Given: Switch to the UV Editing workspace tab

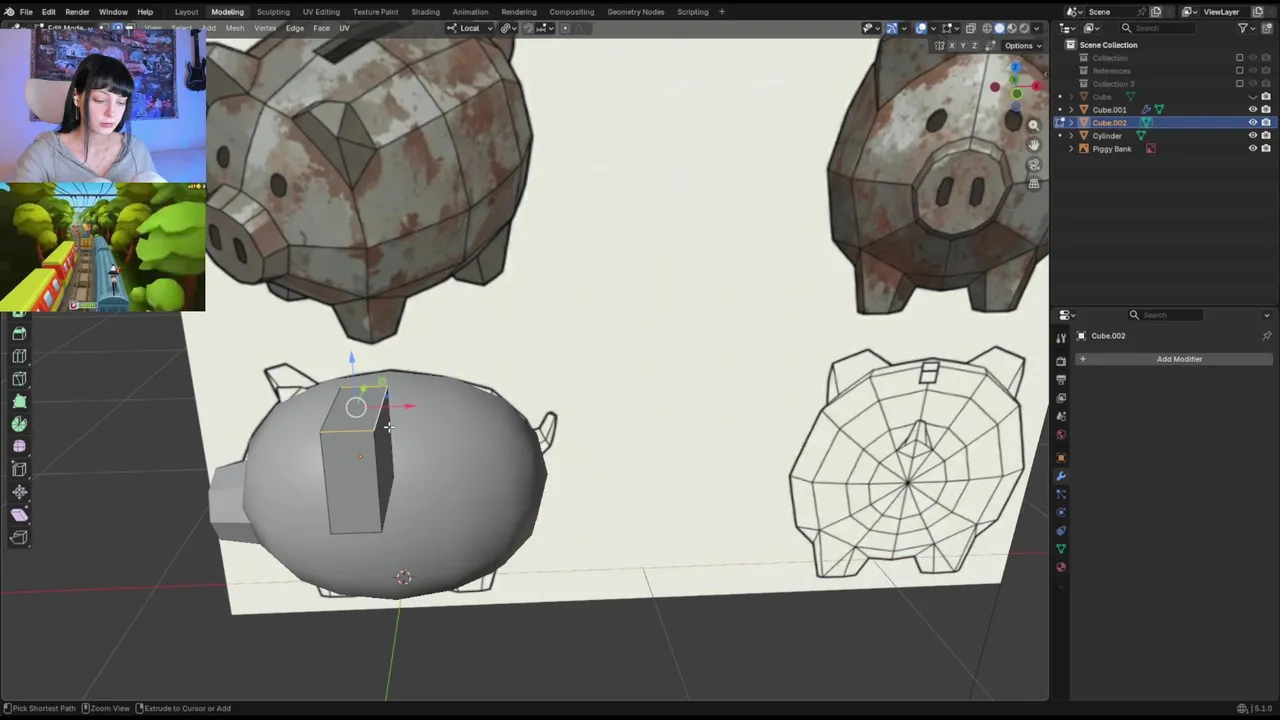Looking at the screenshot, I should coord(321,12).
